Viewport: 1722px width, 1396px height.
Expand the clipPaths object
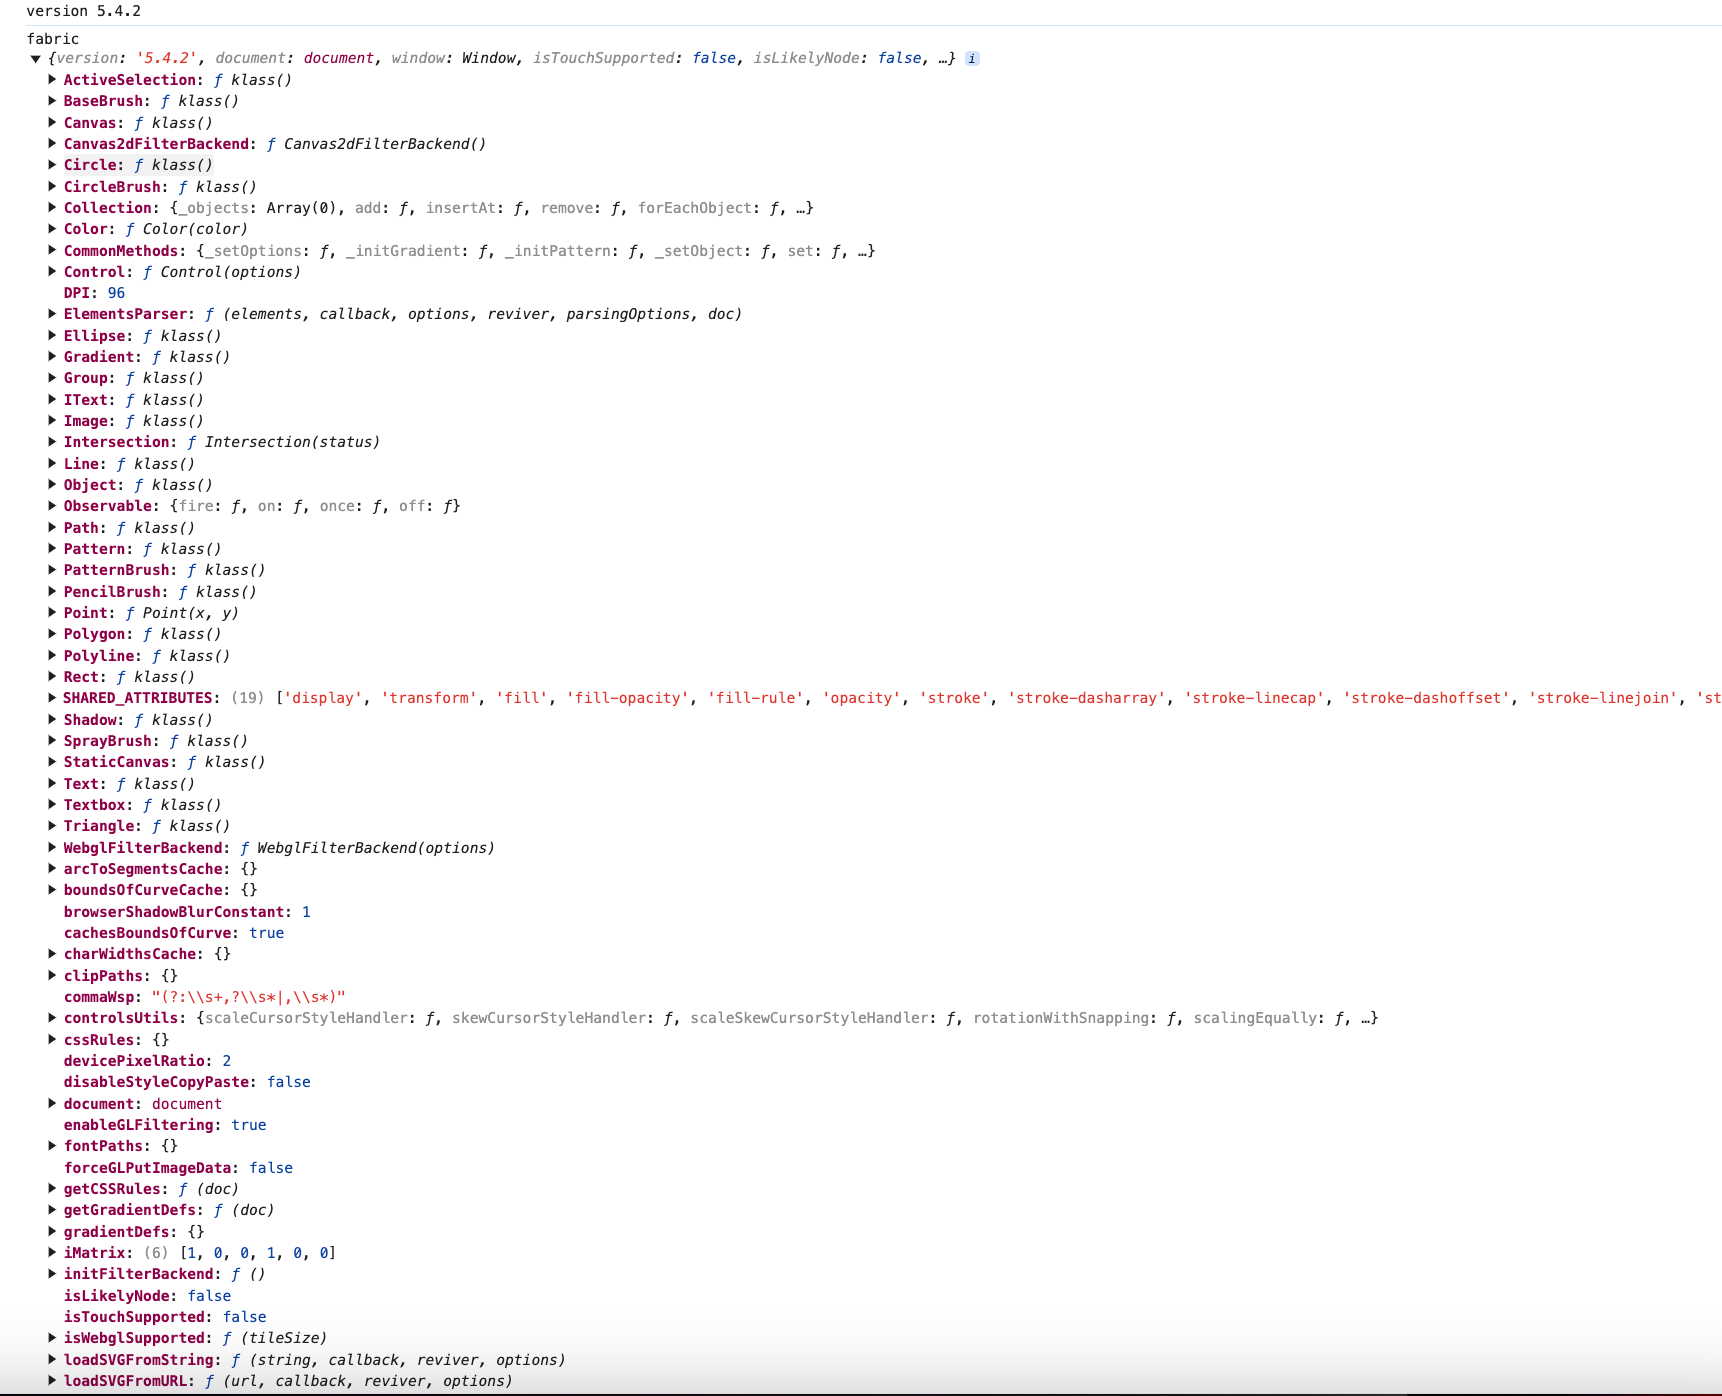coord(52,975)
